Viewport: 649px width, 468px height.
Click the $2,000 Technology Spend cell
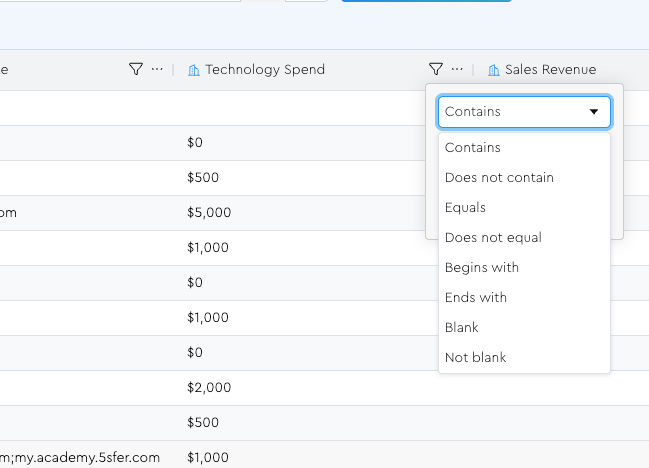209,388
